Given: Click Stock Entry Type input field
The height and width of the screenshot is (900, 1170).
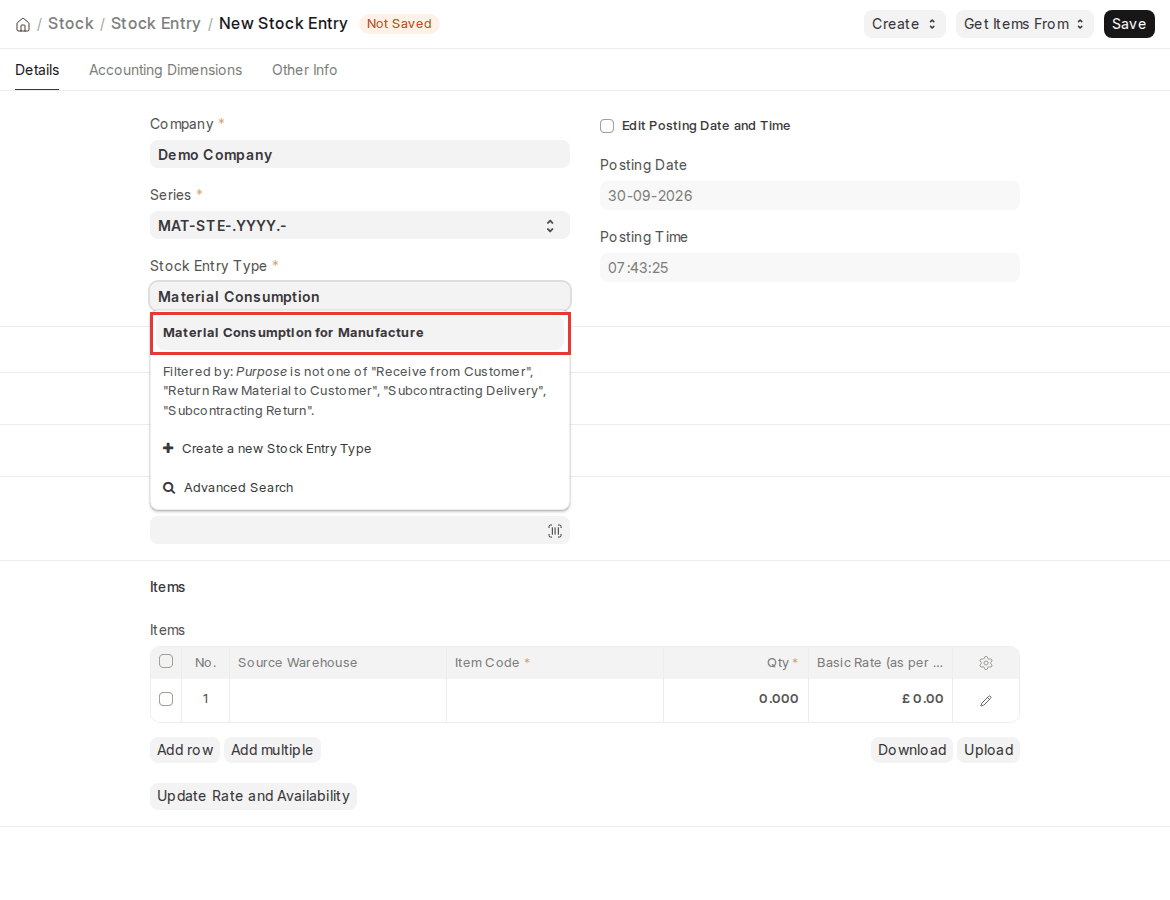Looking at the screenshot, I should 360,296.
